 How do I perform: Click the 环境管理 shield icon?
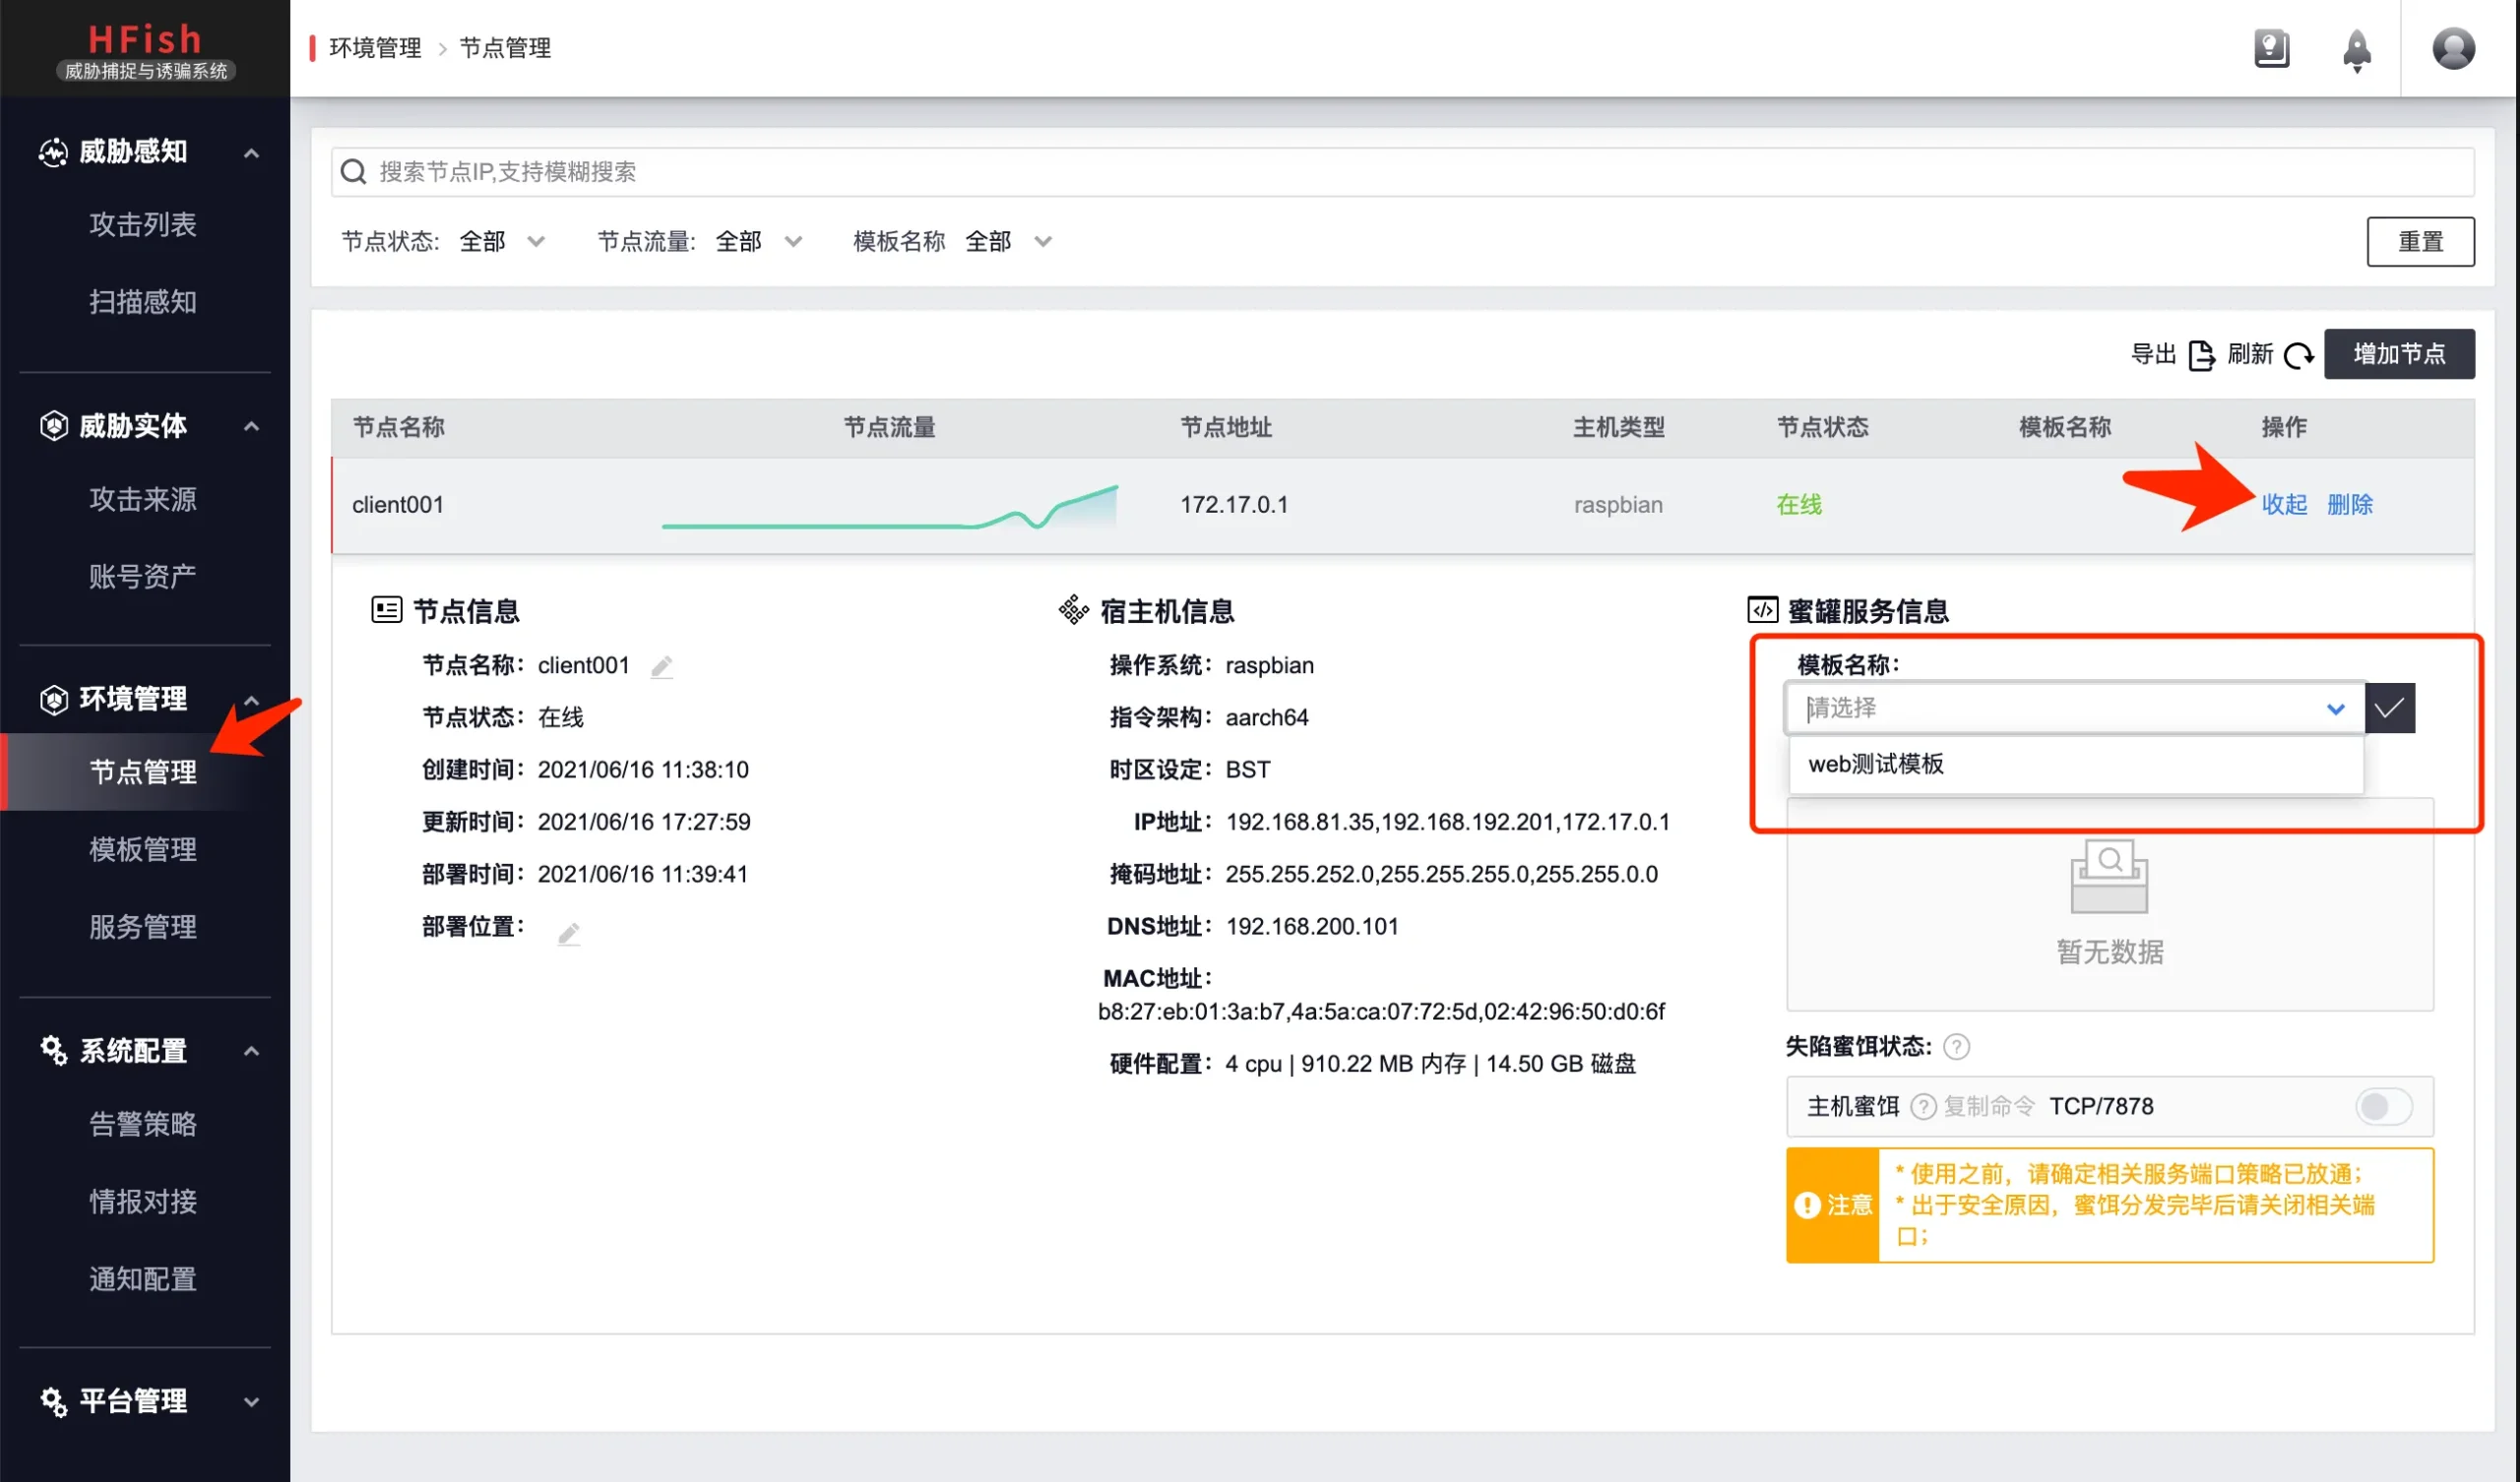point(53,700)
